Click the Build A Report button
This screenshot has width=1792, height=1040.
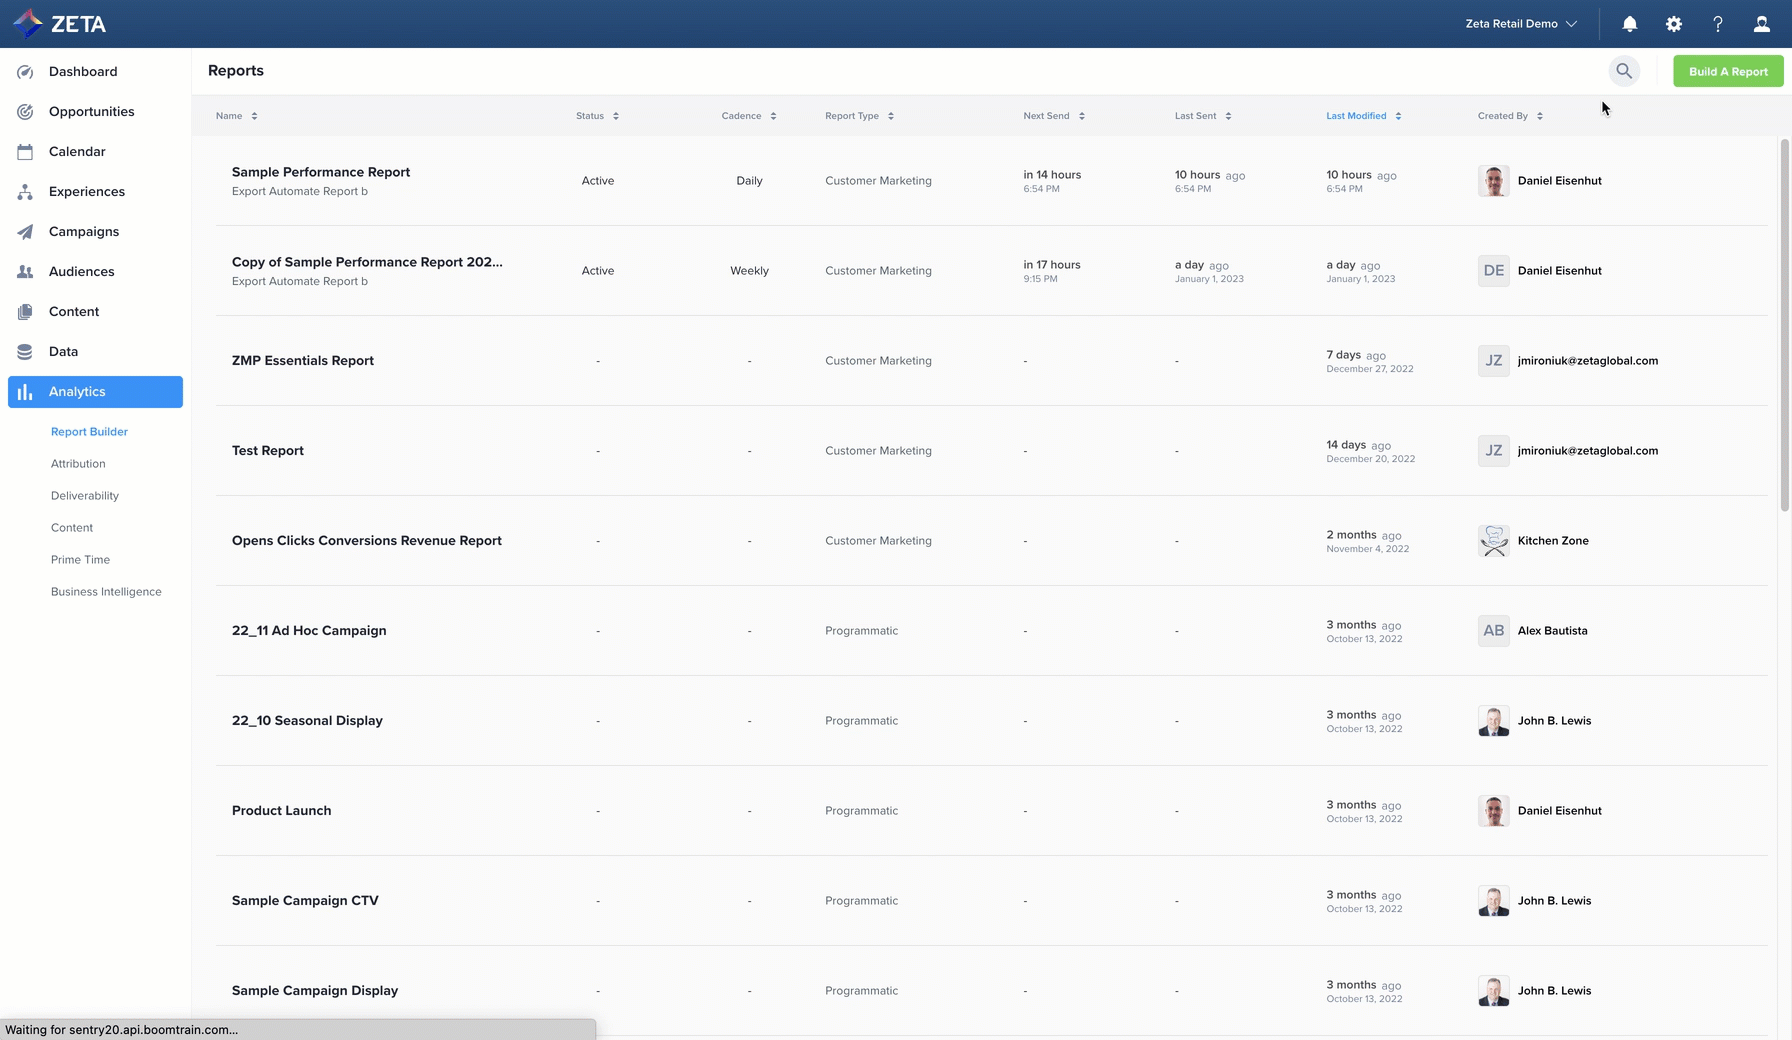click(x=1727, y=72)
